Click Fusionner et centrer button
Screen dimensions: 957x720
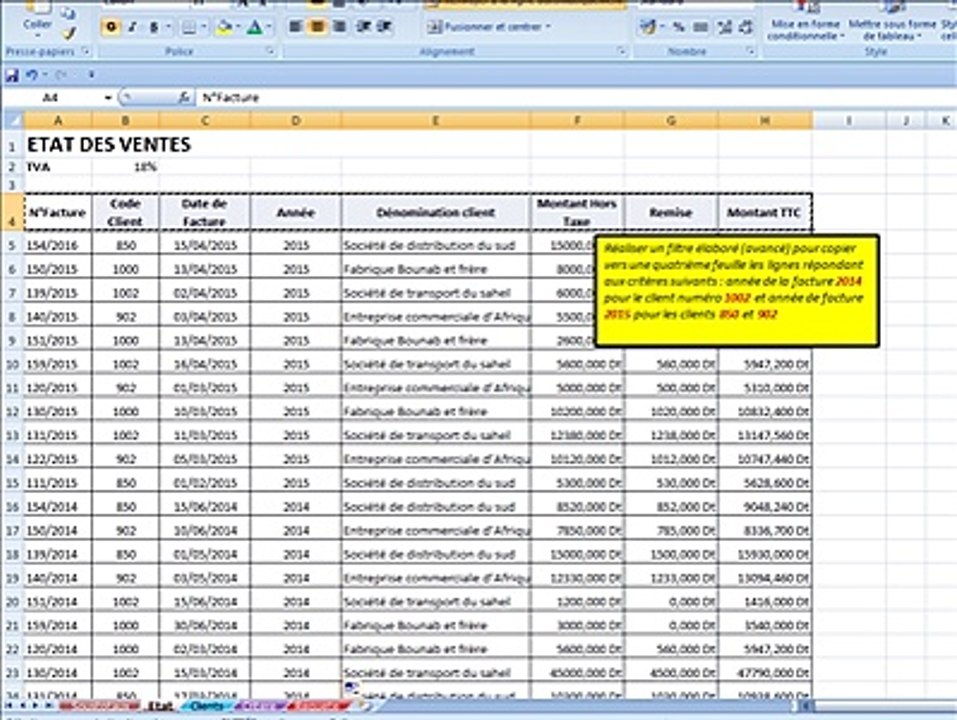[x=484, y=27]
